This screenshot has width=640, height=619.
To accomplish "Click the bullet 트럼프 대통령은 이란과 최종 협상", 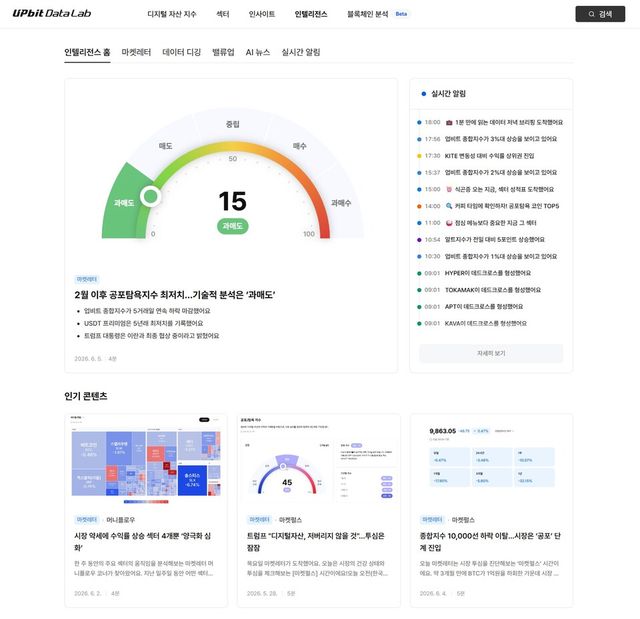I will 151,336.
